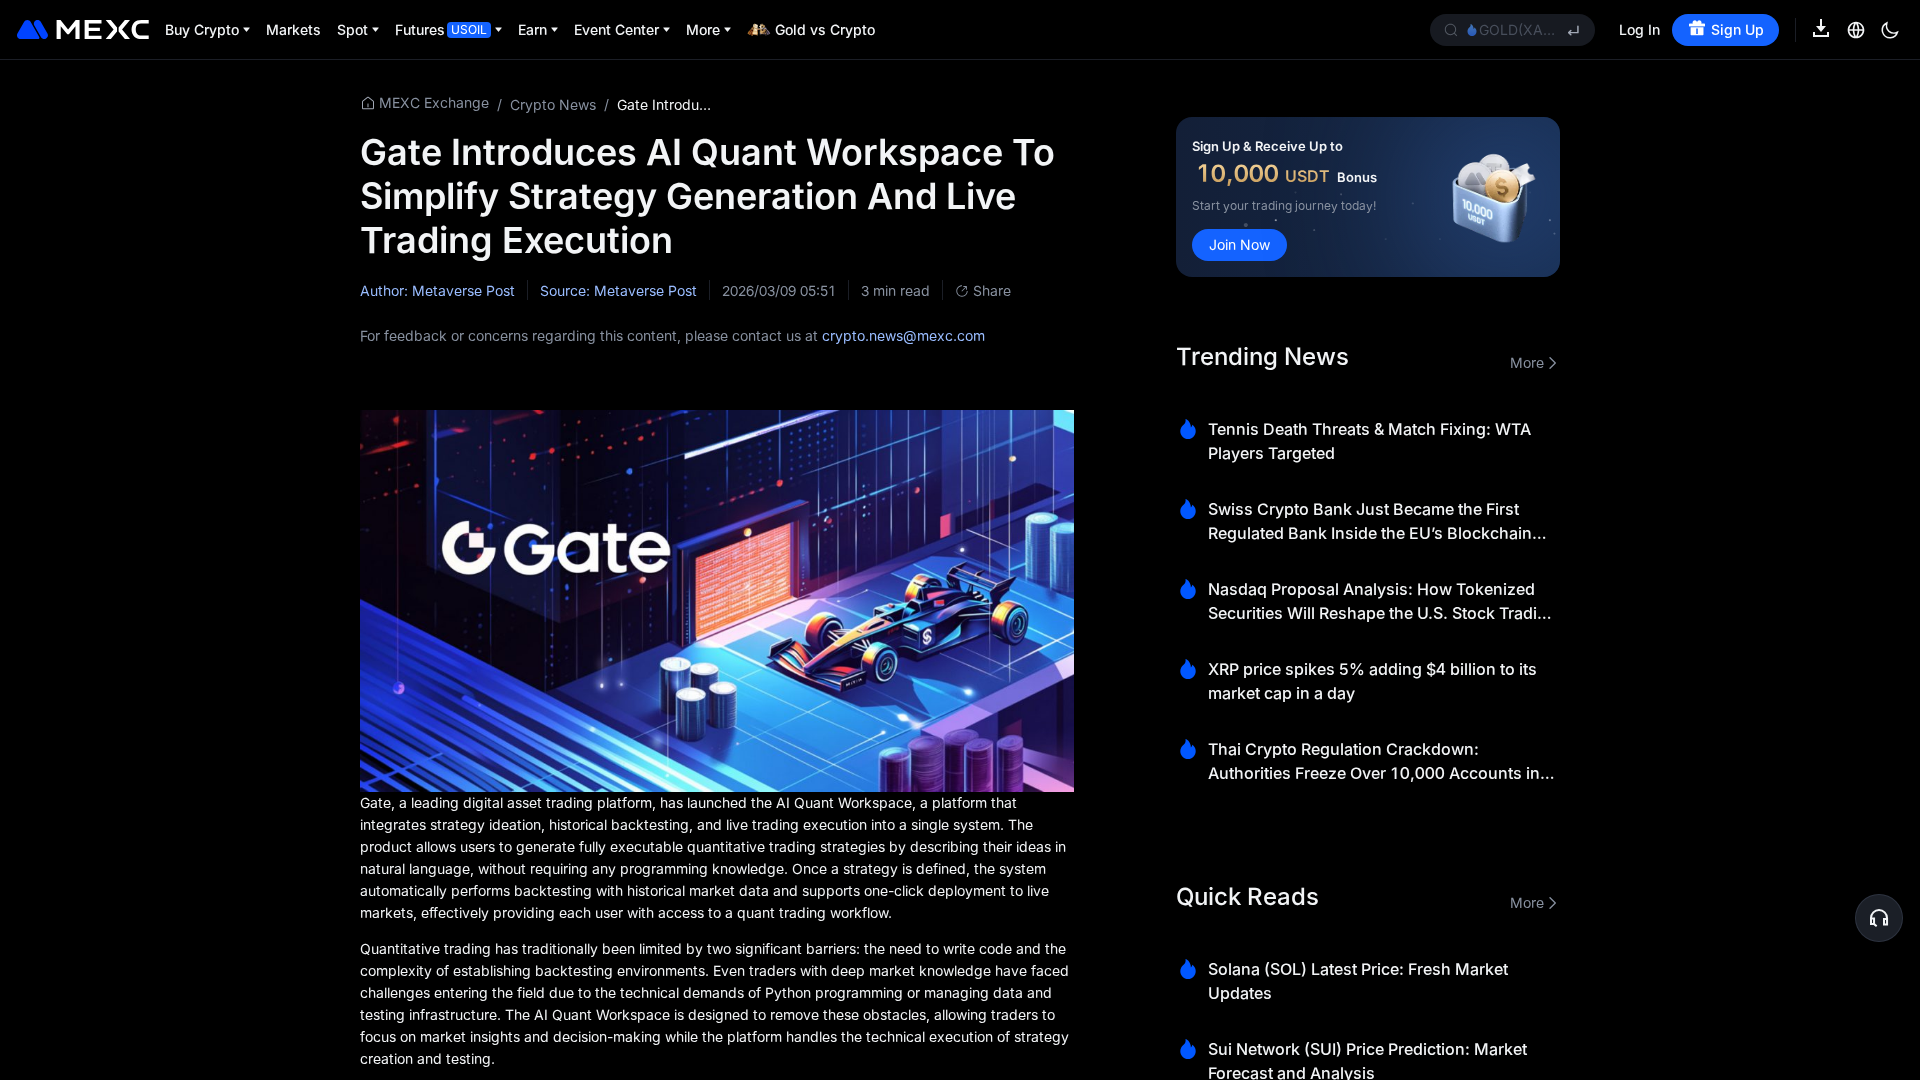
Task: Open the Event Center menu
Action: click(621, 30)
